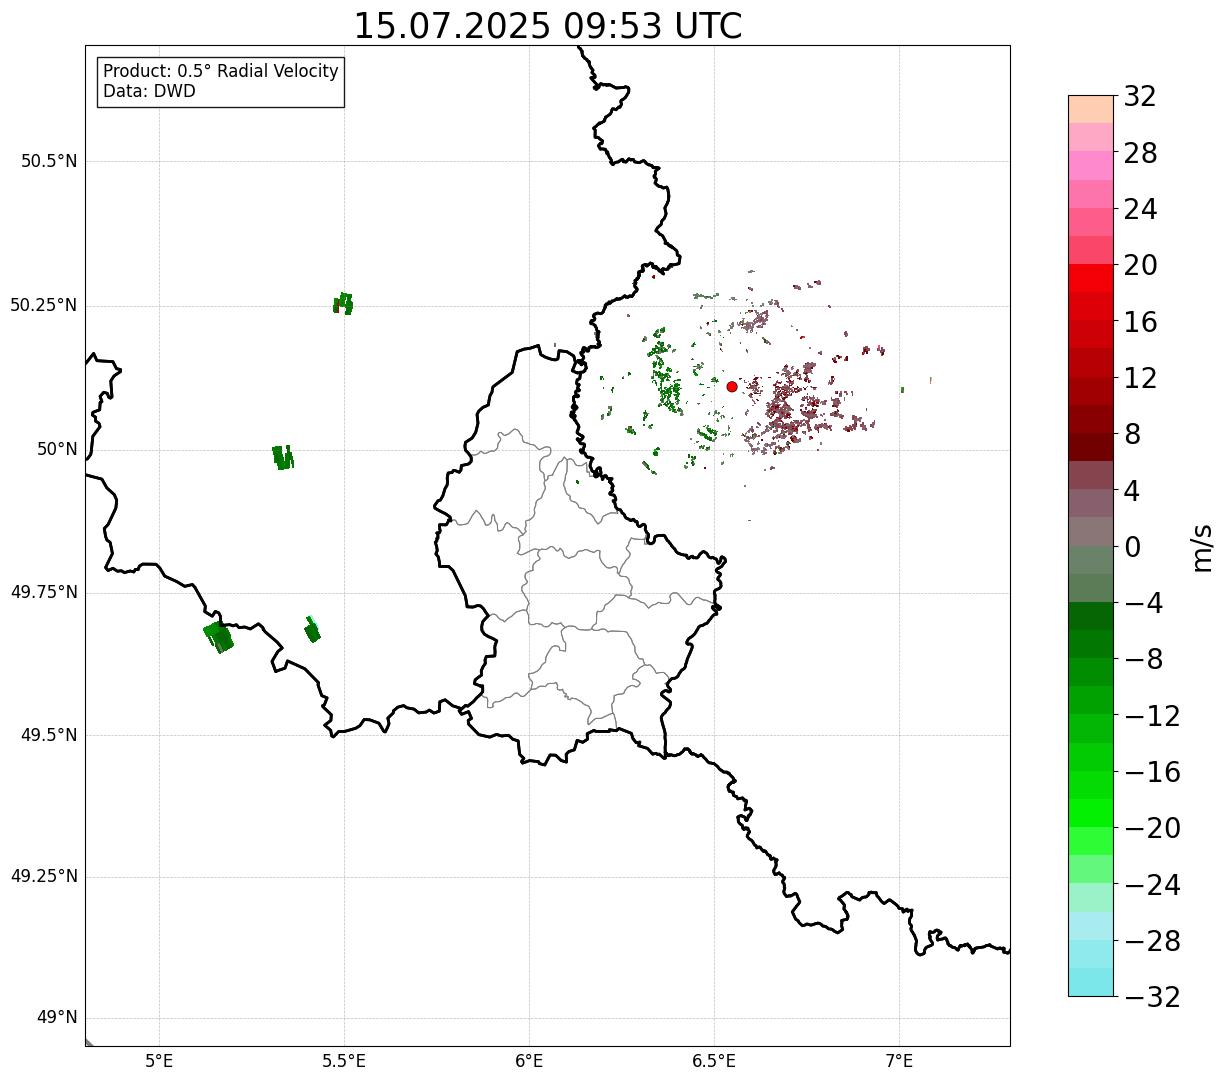Click the colorbar tick label 8

(x=1132, y=434)
